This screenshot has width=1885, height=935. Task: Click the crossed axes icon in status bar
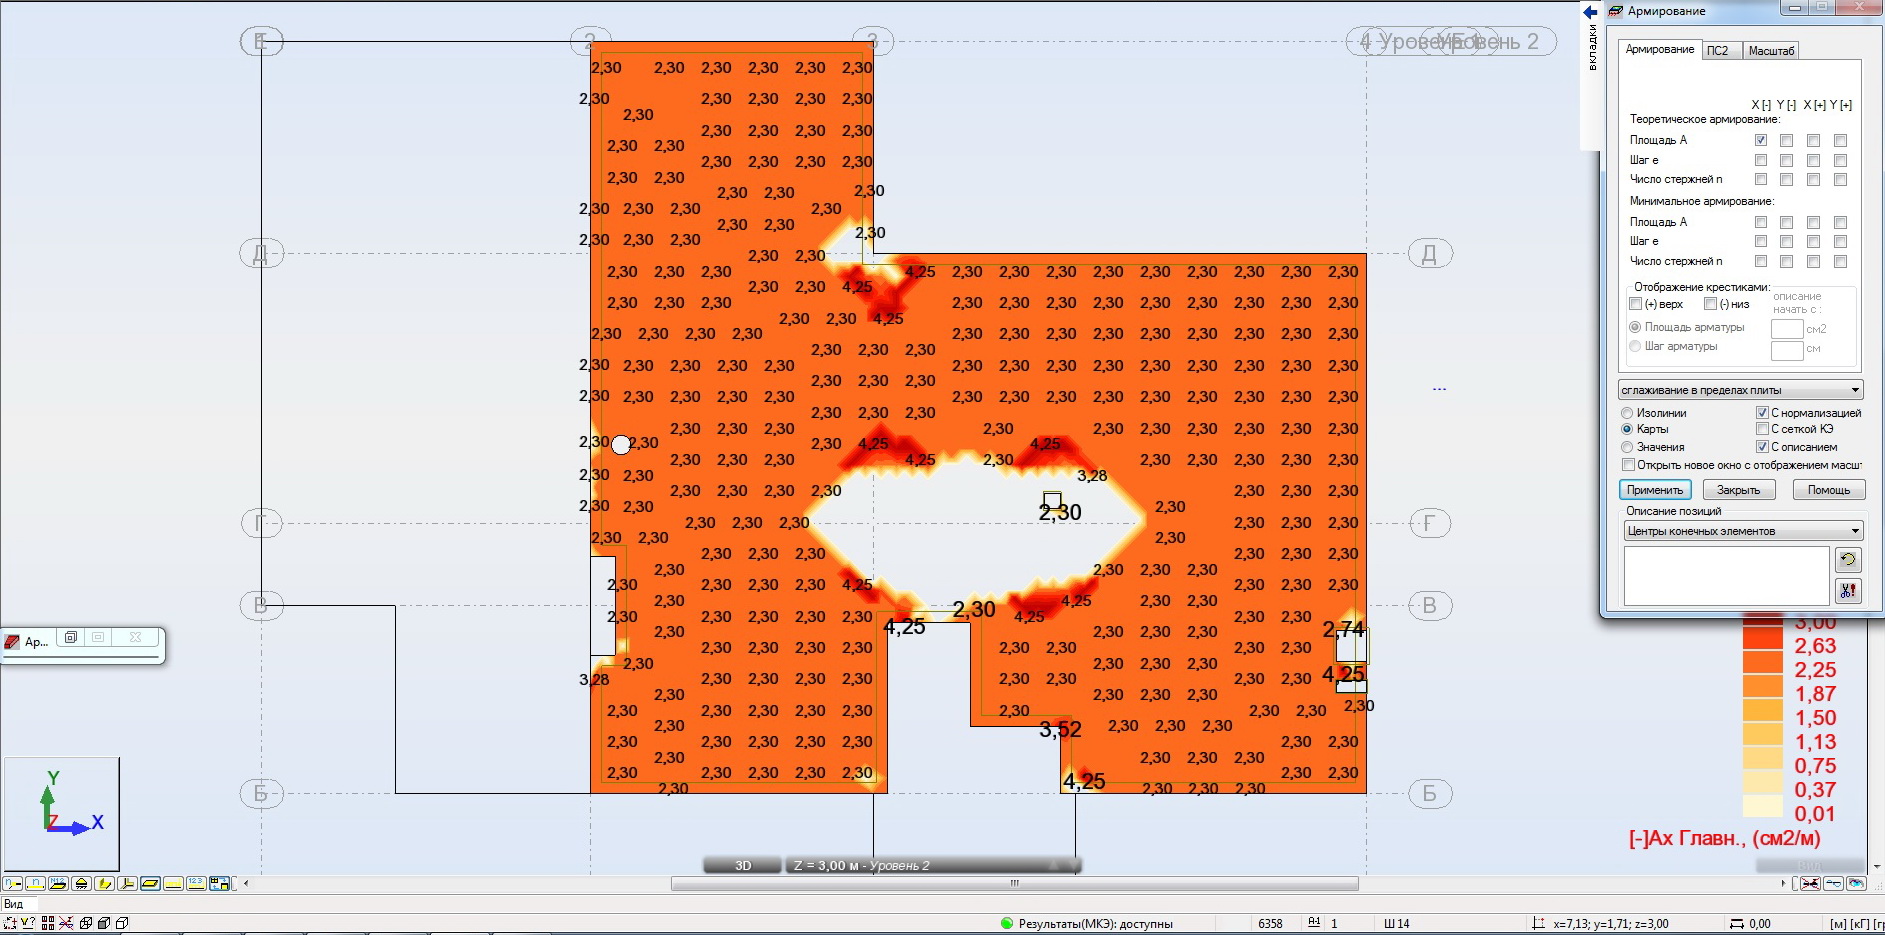click(x=66, y=923)
